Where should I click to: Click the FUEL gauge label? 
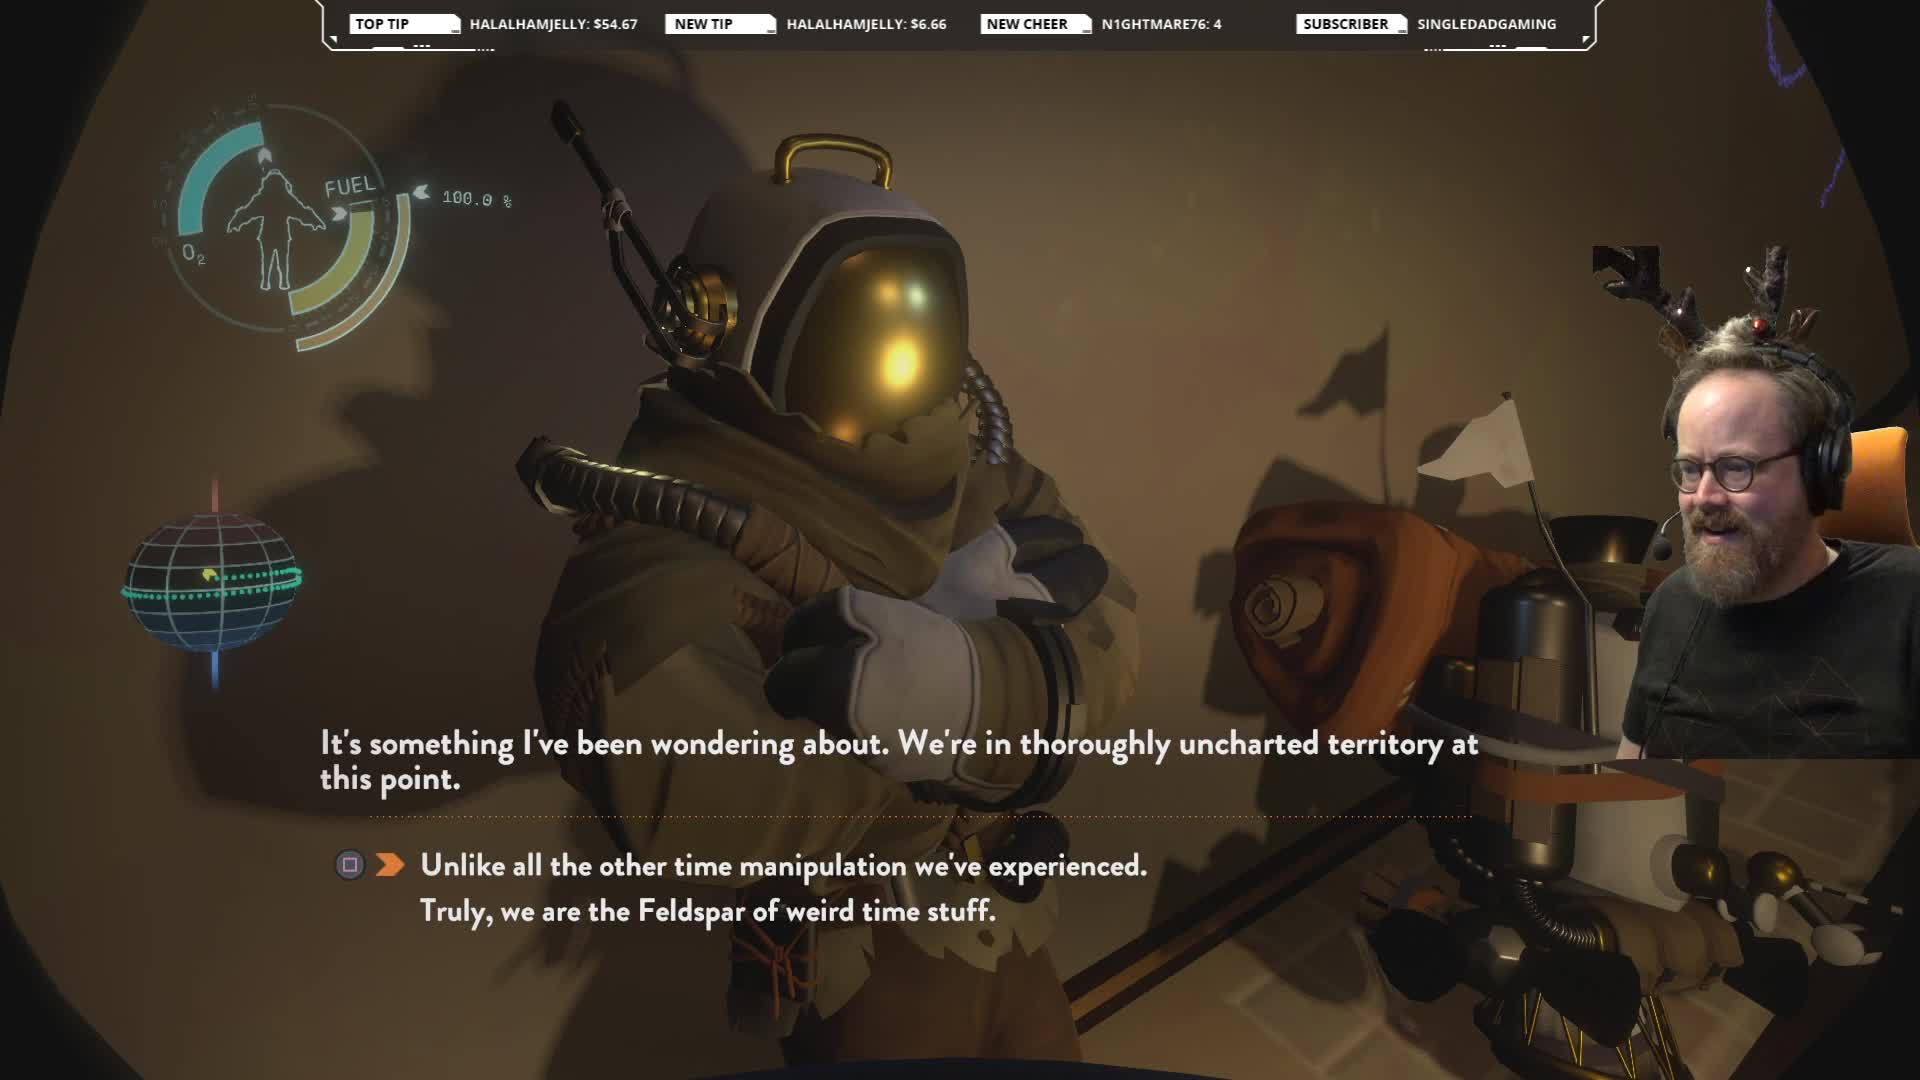(350, 187)
